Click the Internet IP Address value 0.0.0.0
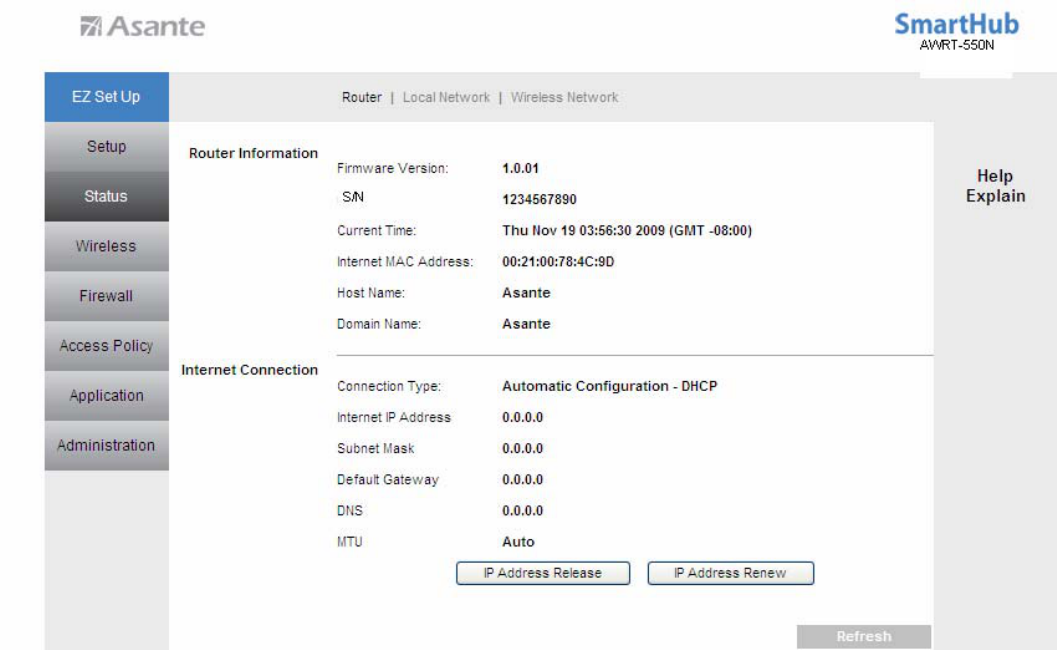 (x=522, y=417)
